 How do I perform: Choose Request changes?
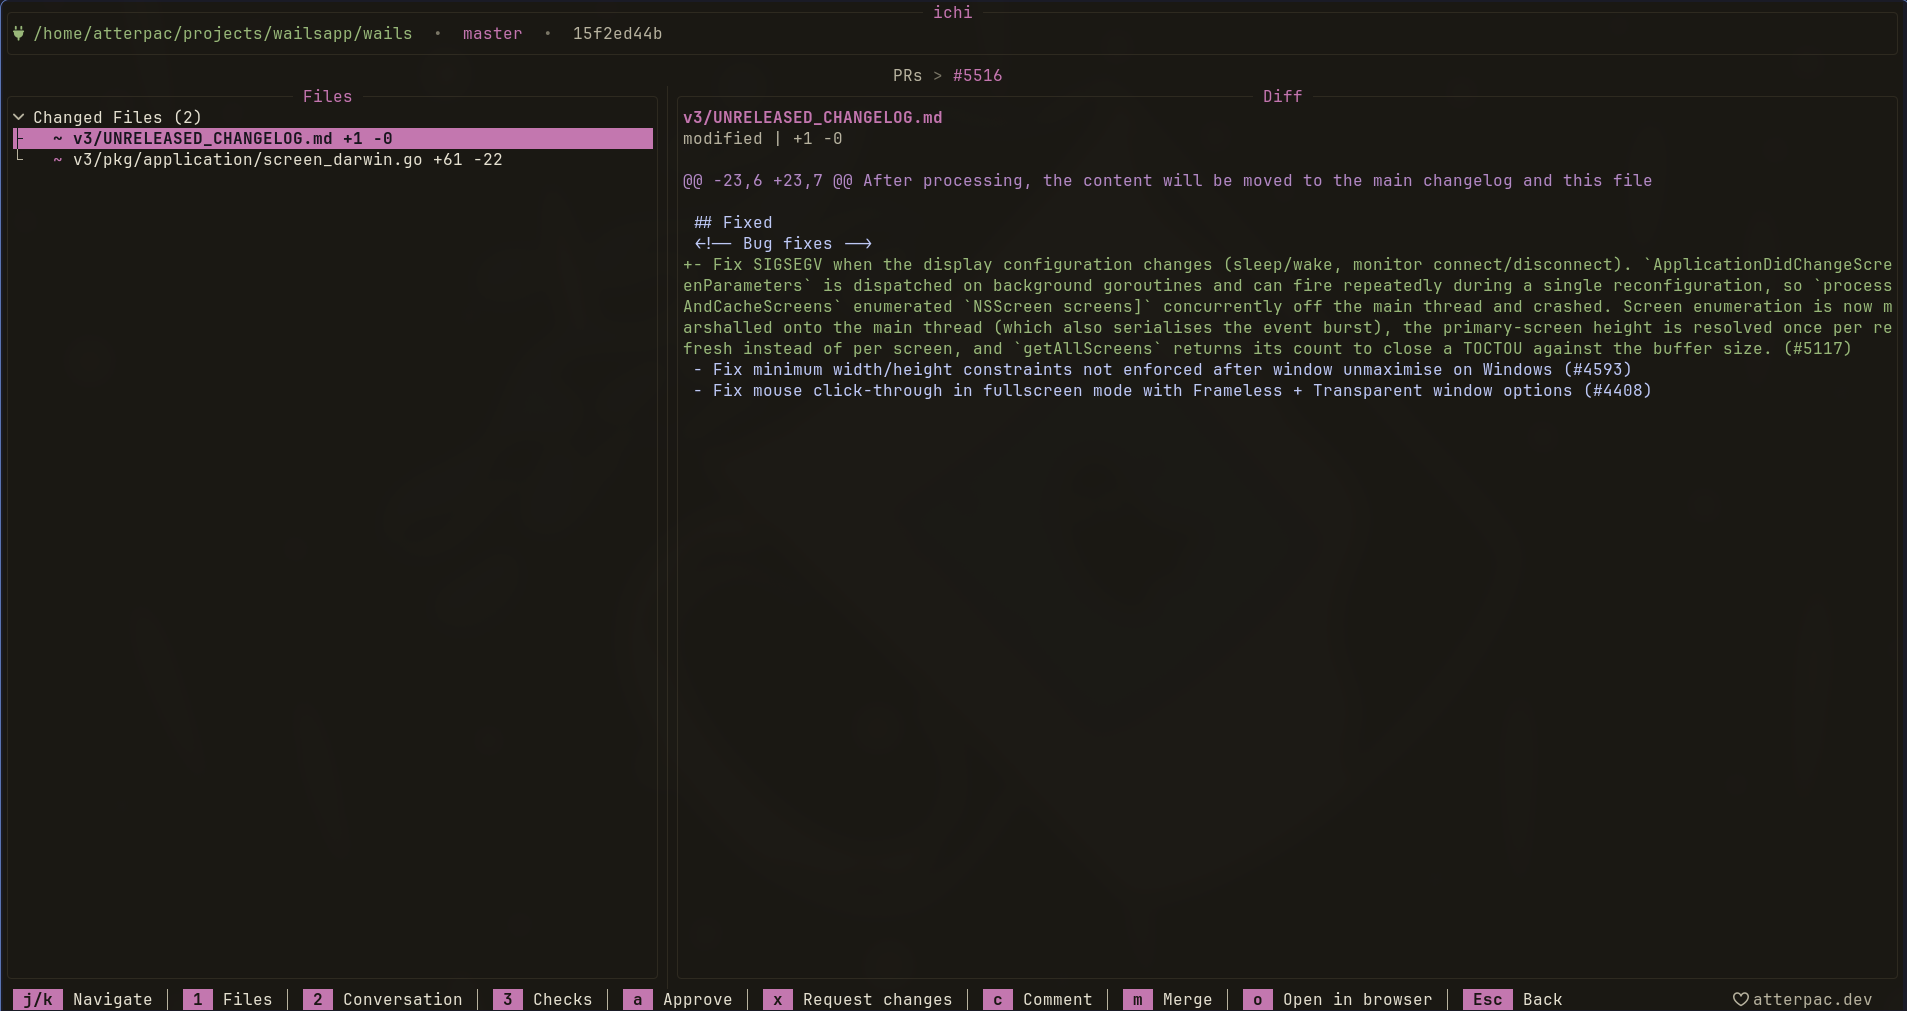pos(877,999)
